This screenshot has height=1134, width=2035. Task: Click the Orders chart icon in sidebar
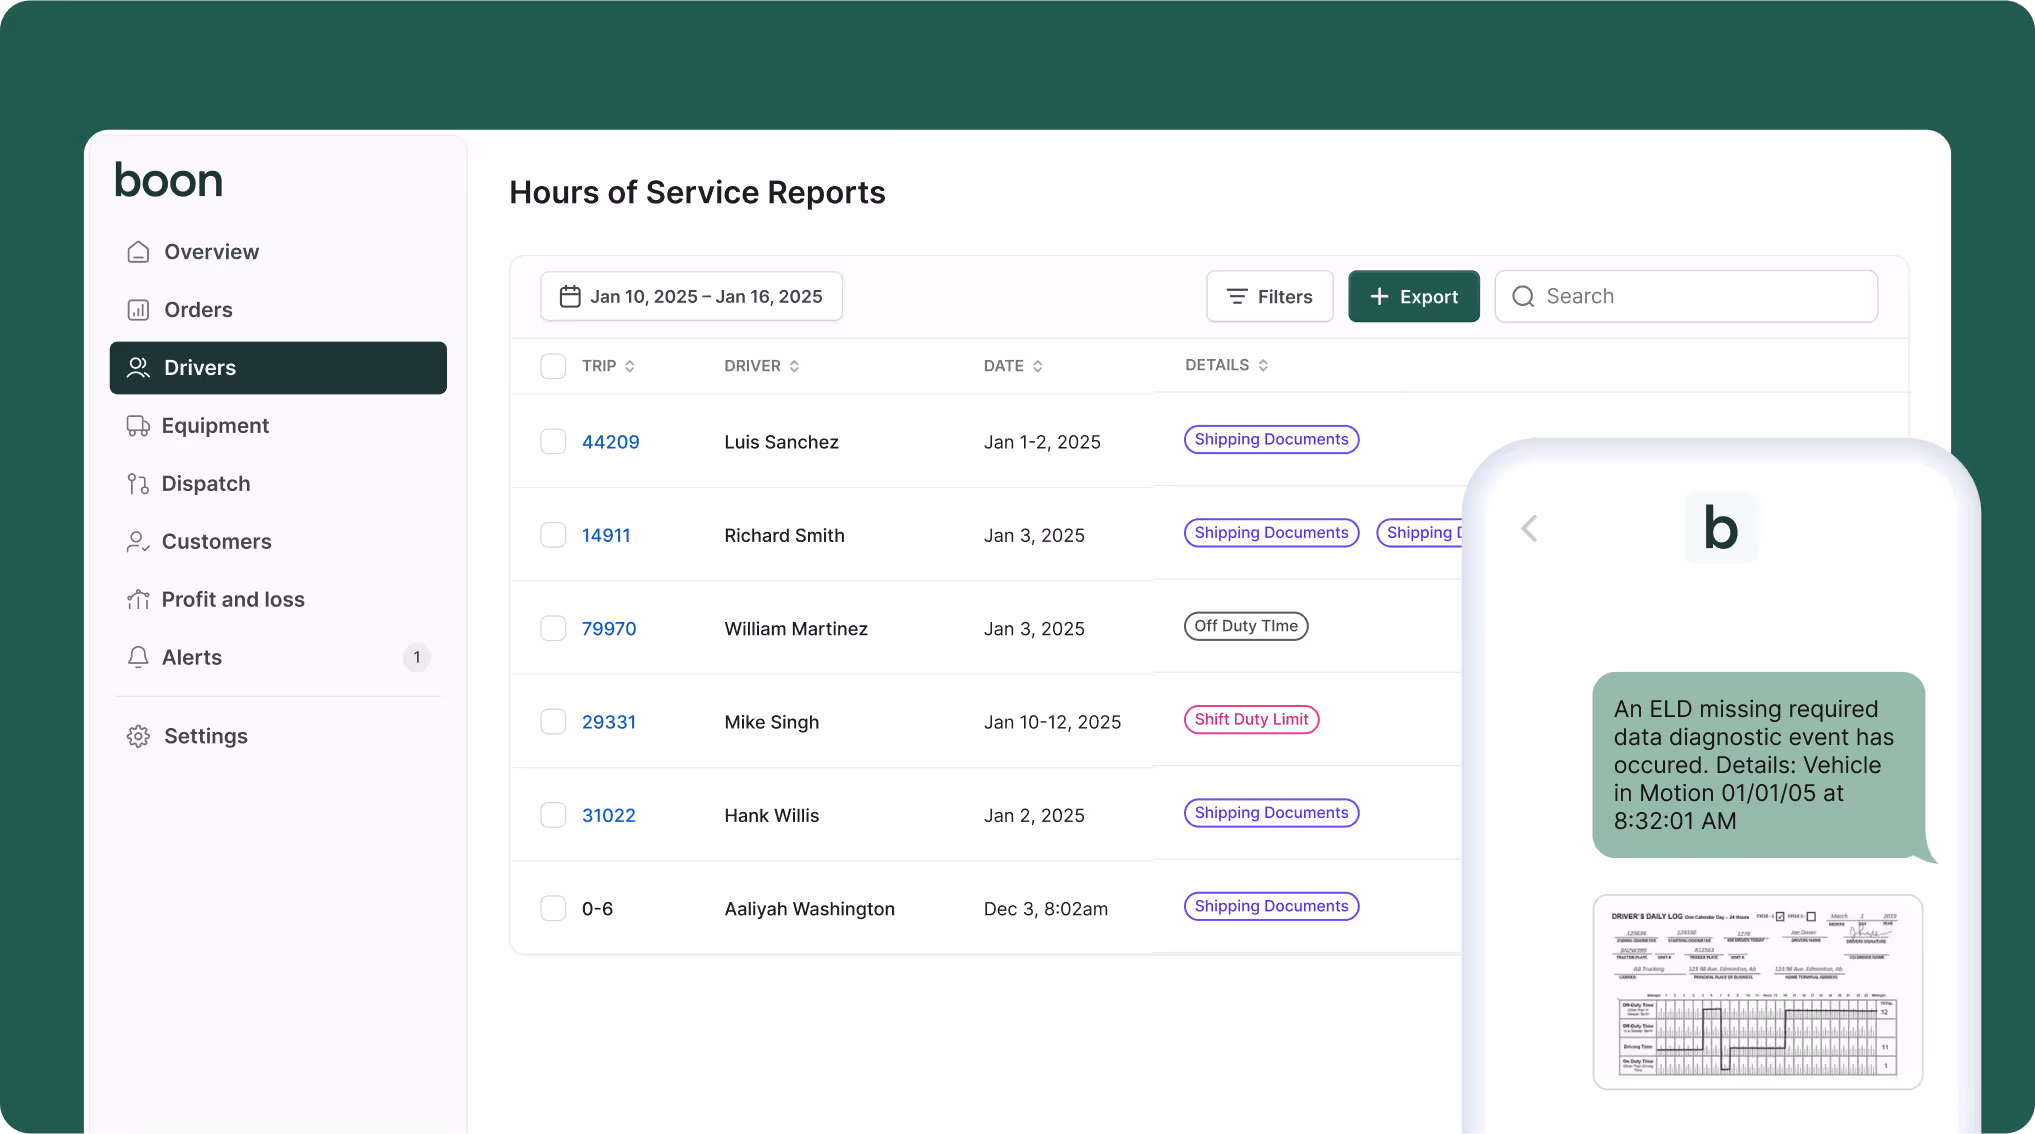click(138, 310)
